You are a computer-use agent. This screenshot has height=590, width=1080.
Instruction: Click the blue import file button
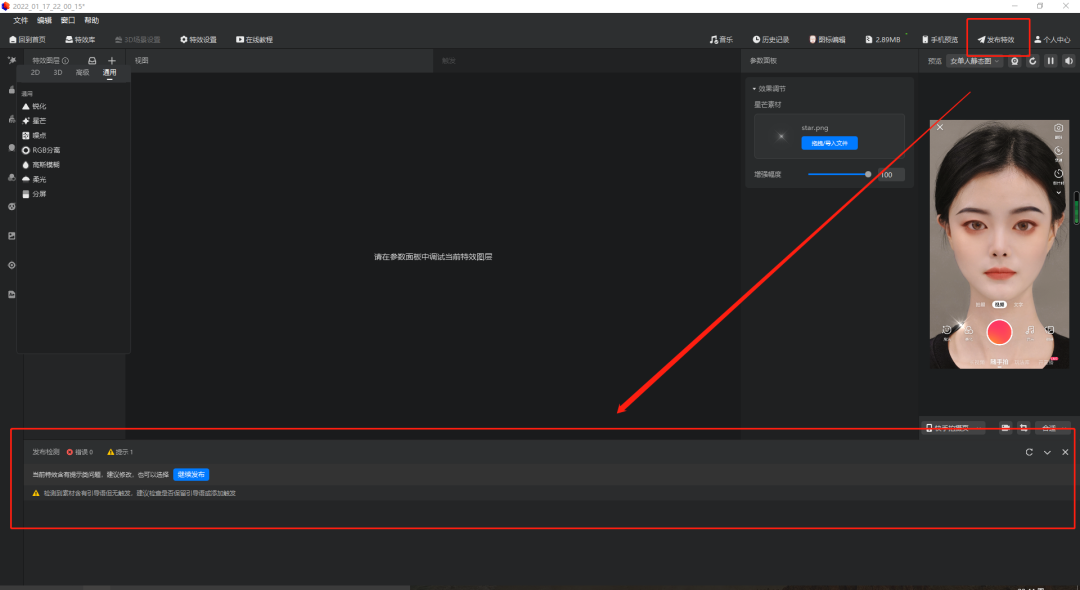[829, 143]
